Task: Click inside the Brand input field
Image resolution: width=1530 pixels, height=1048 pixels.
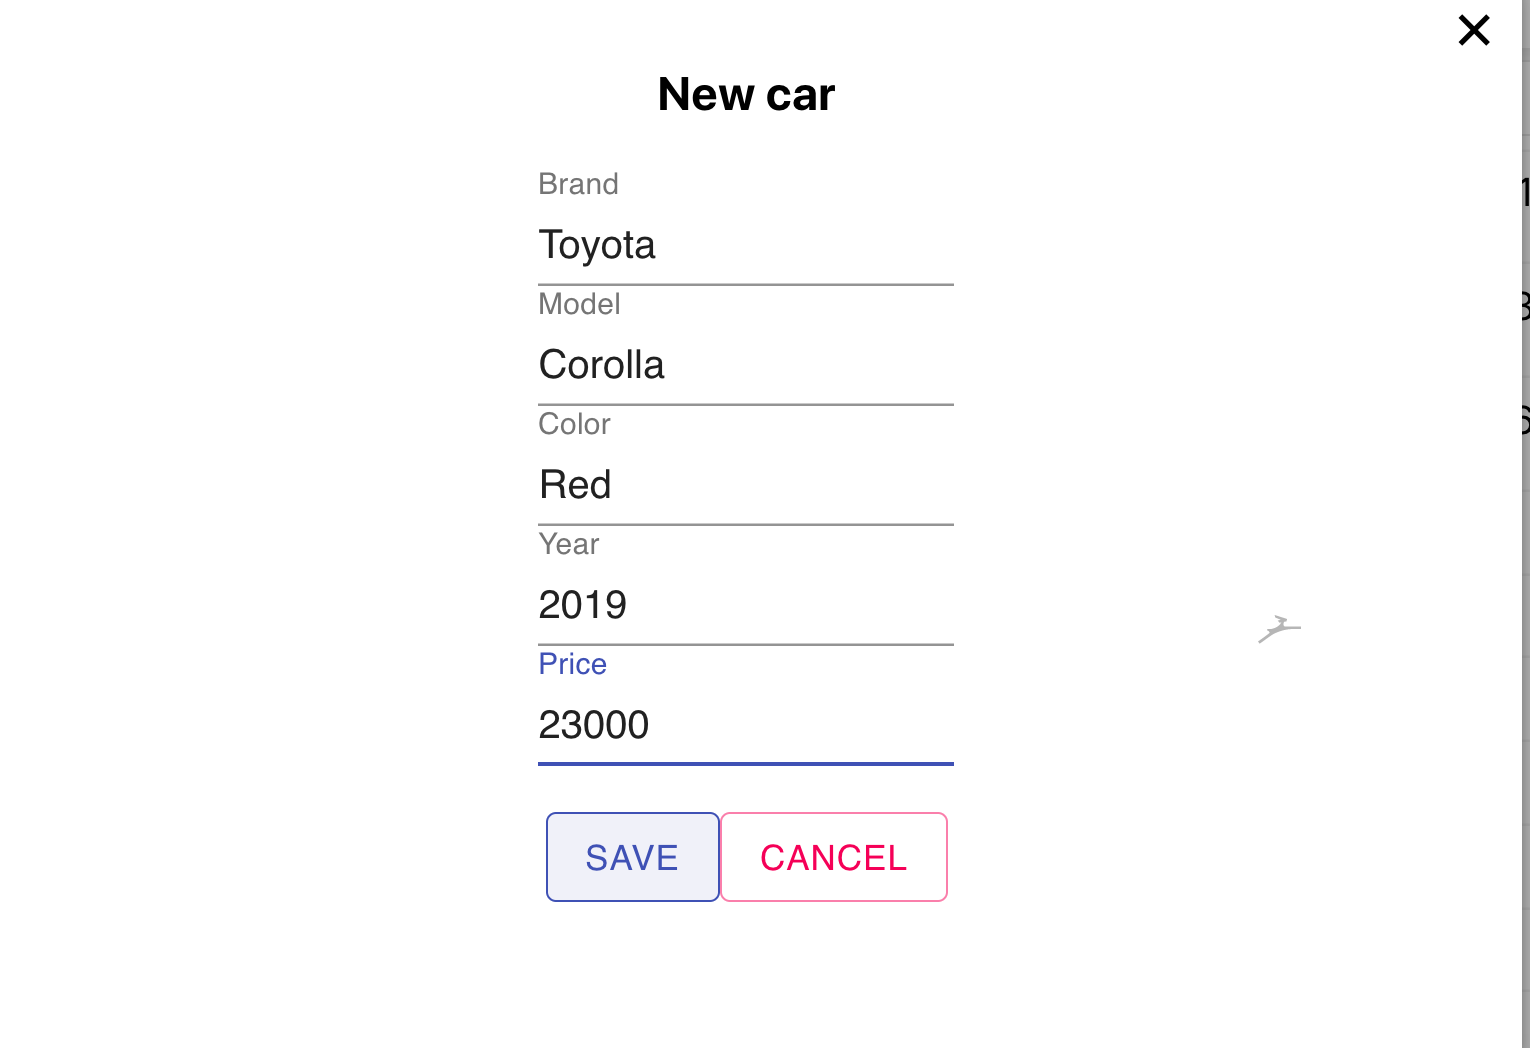Action: (745, 245)
